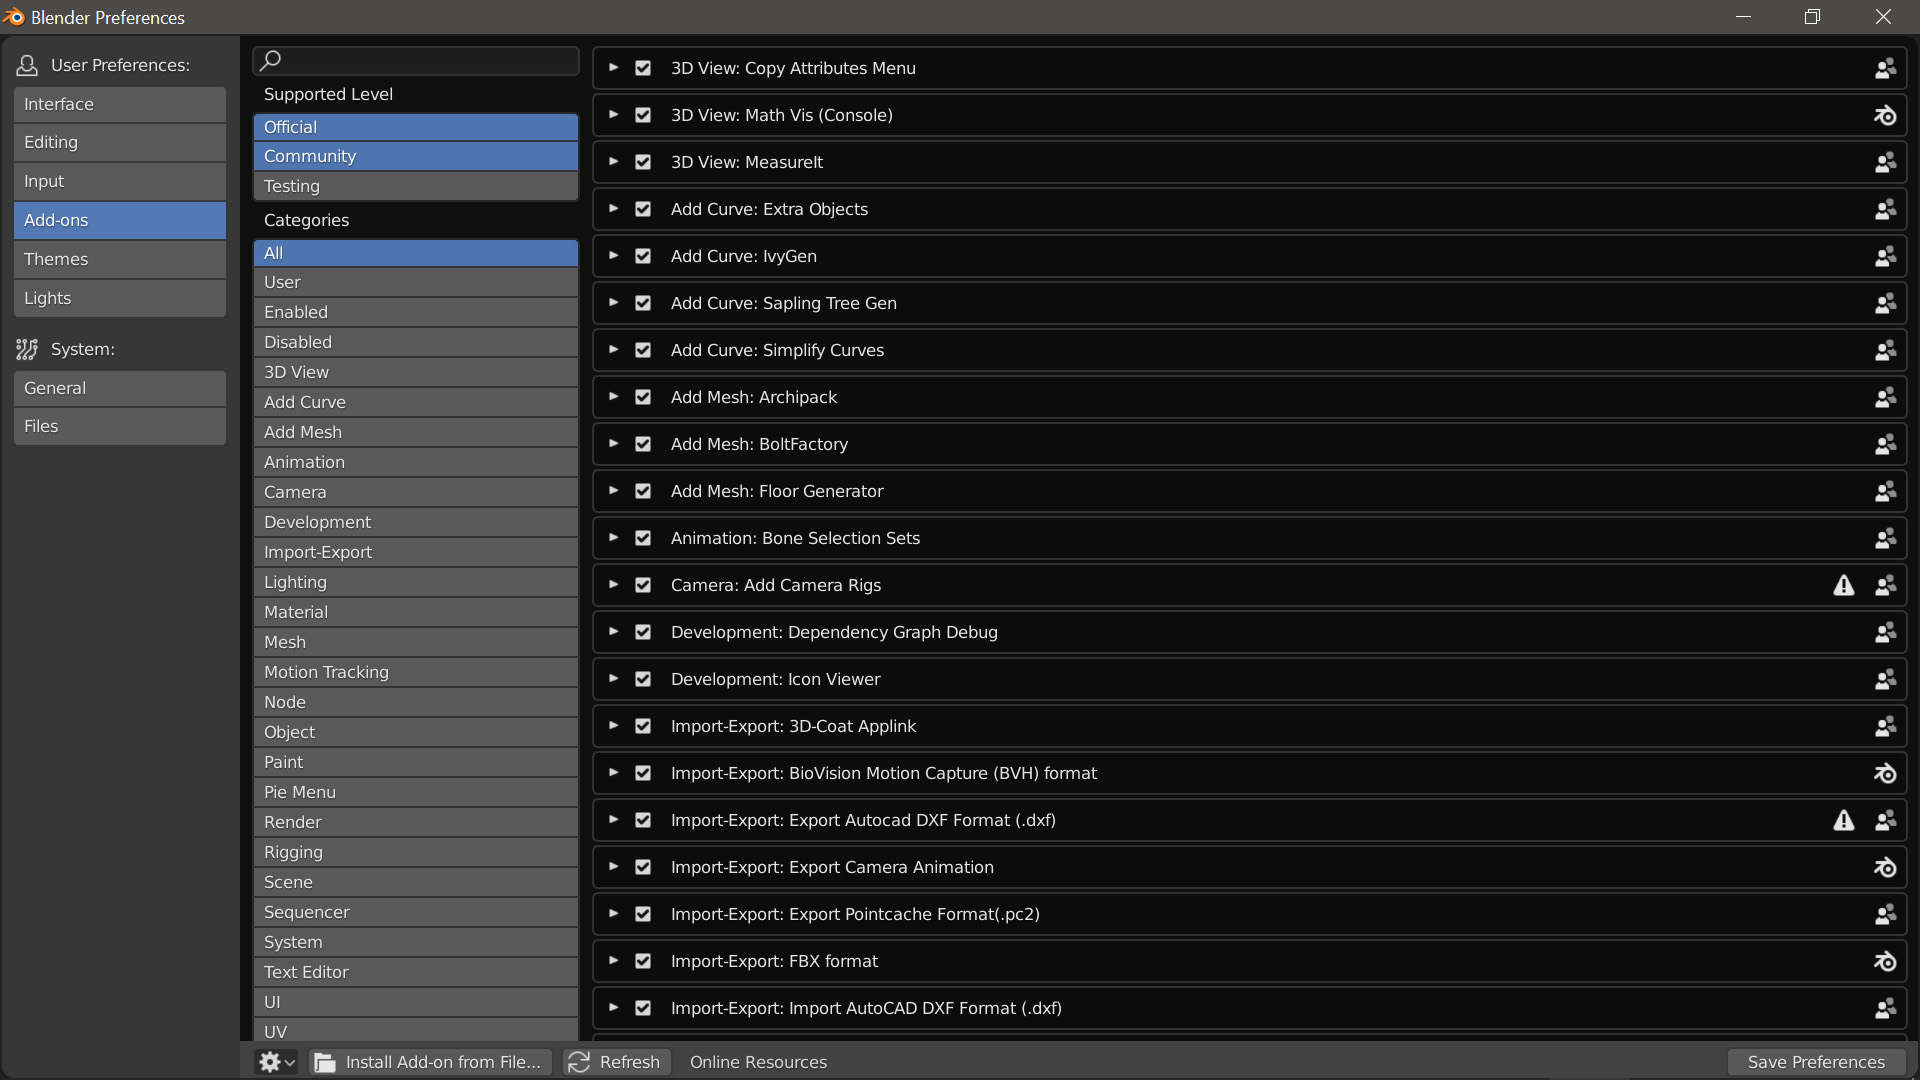Open the Input preferences tab

(120, 181)
